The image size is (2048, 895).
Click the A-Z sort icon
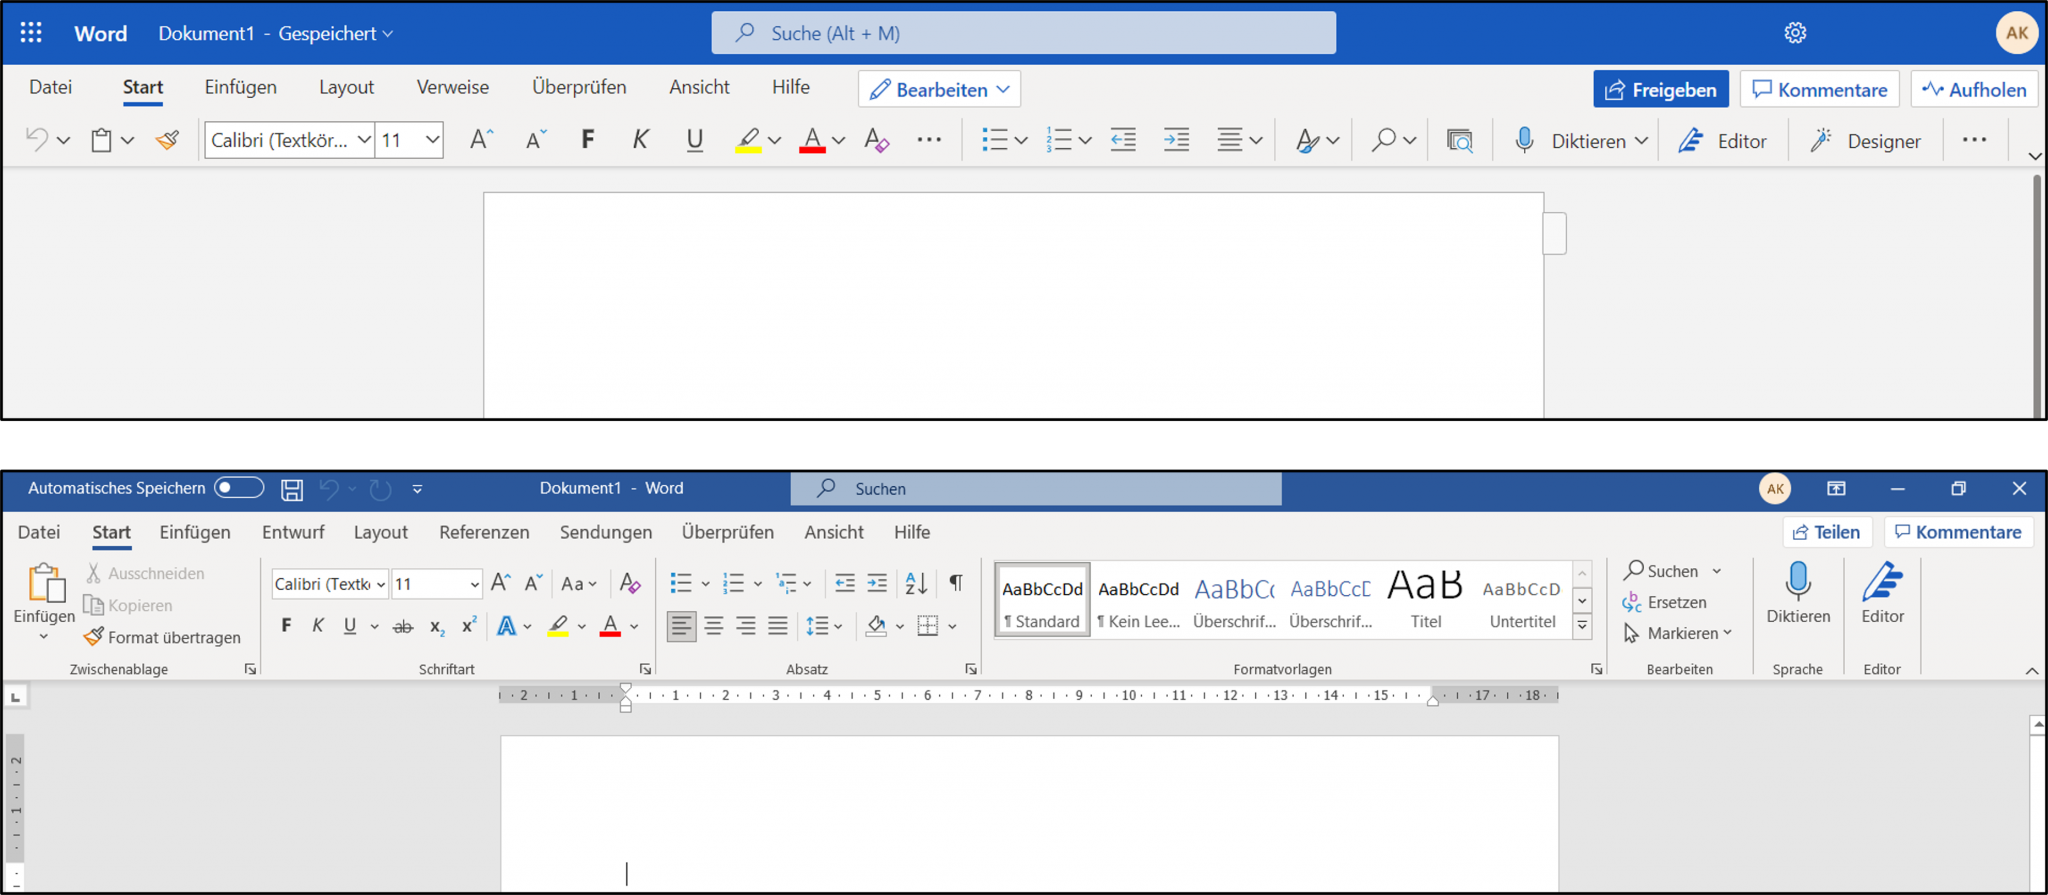915,583
